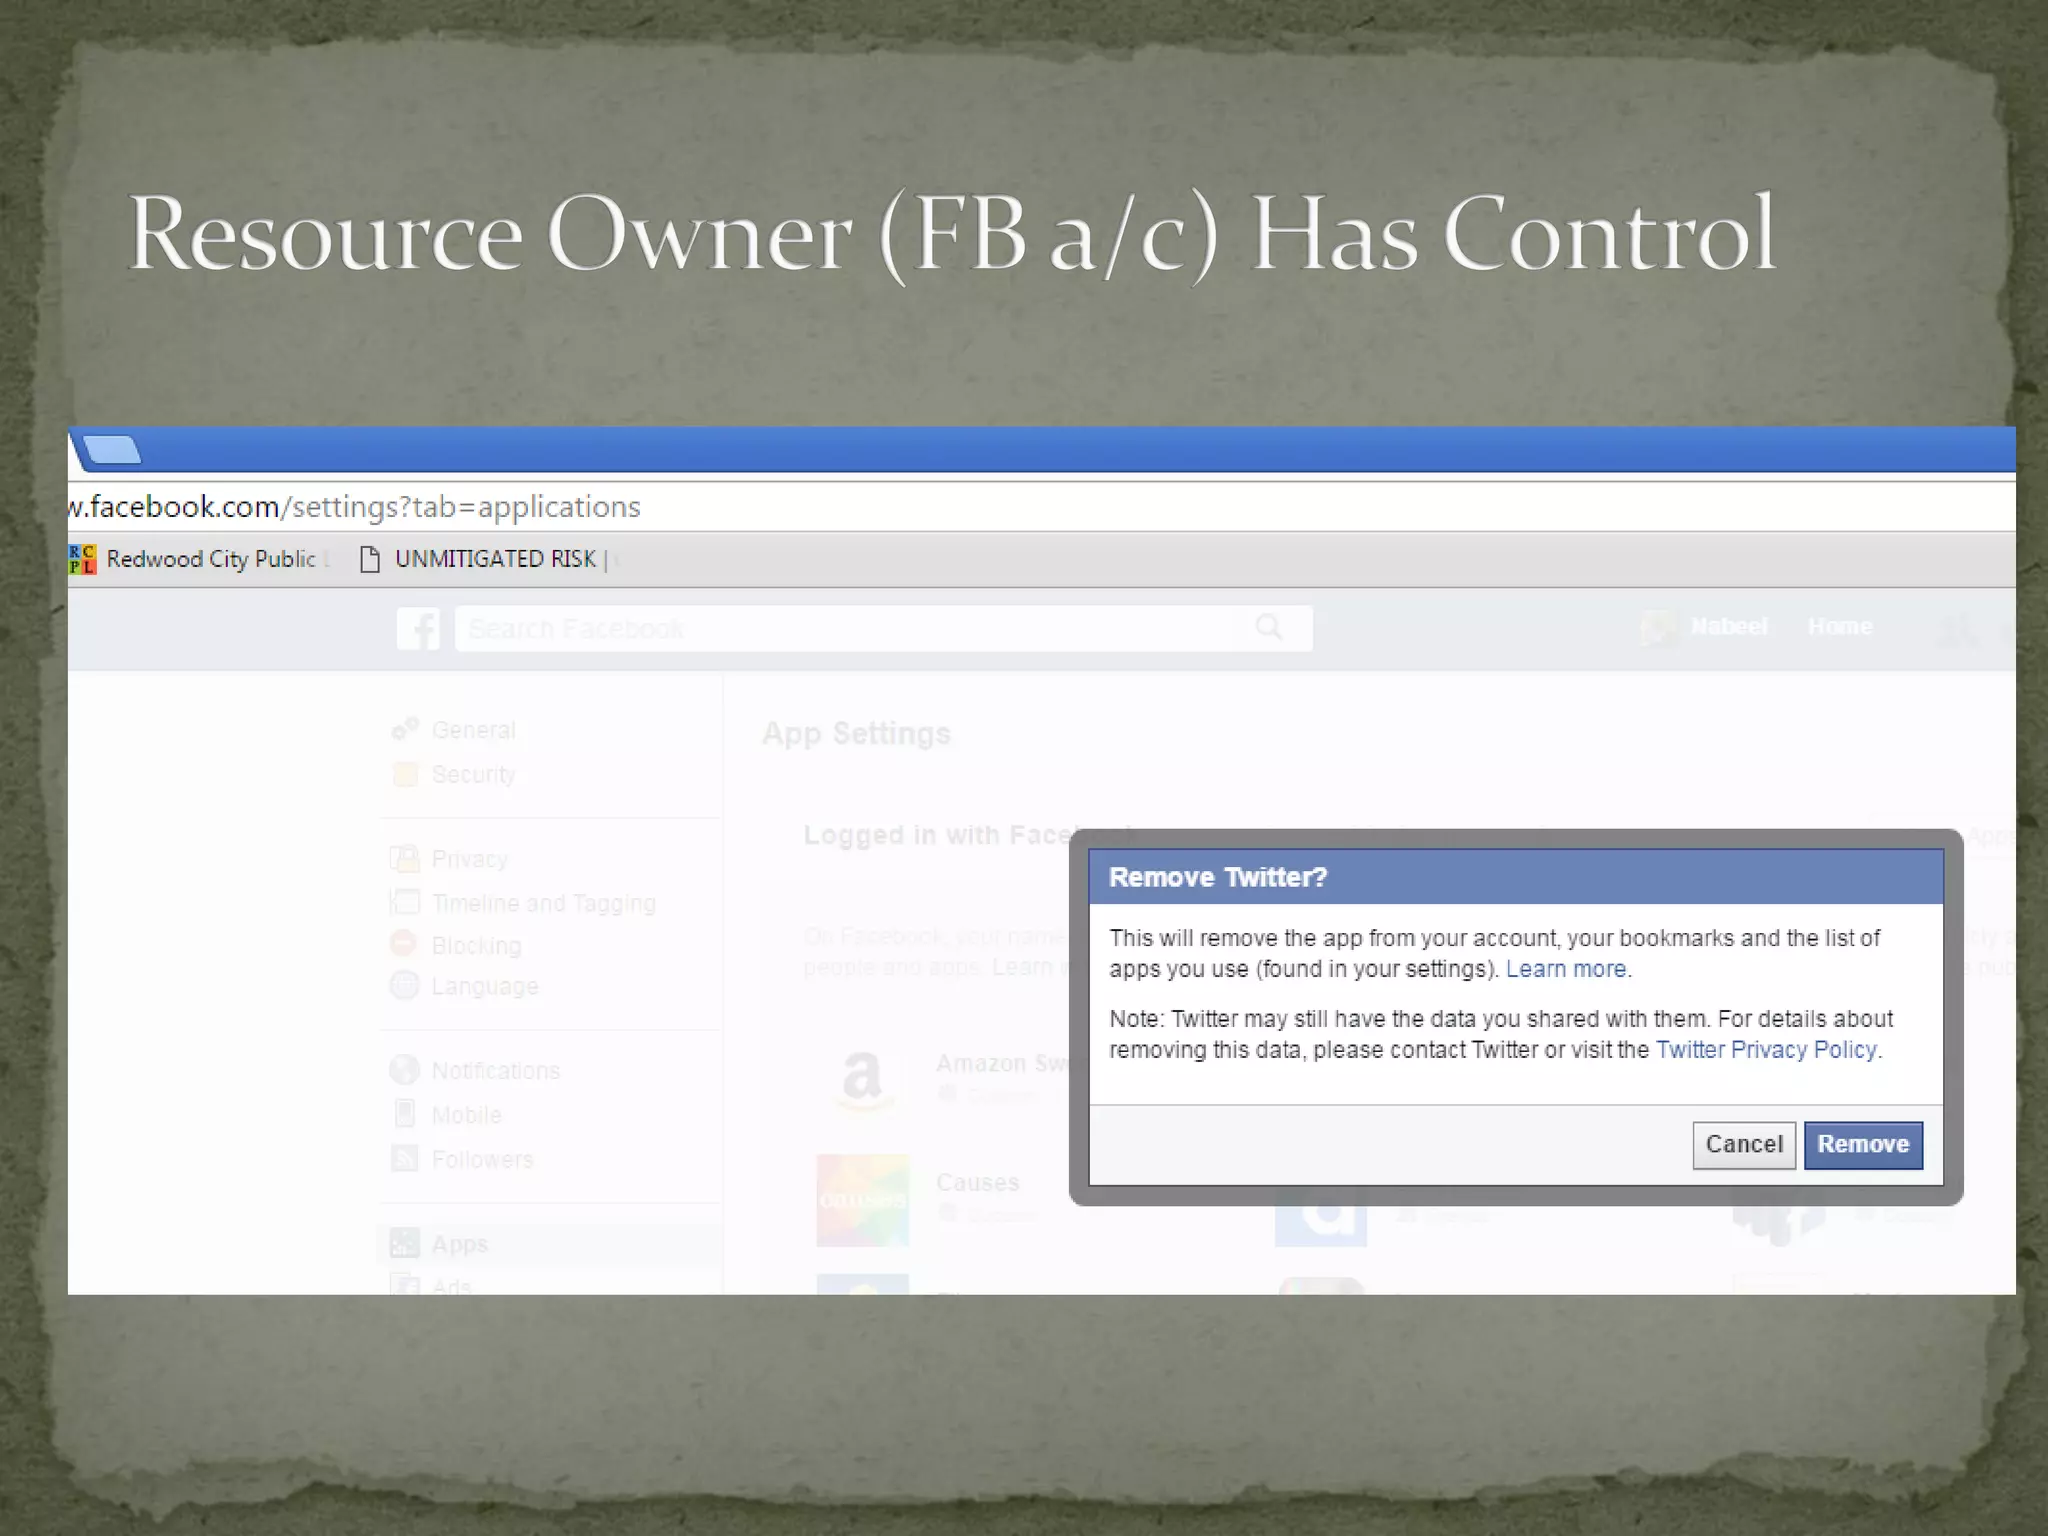Click the search magnifier icon
The width and height of the screenshot is (2048, 1536).
pos(1269,627)
